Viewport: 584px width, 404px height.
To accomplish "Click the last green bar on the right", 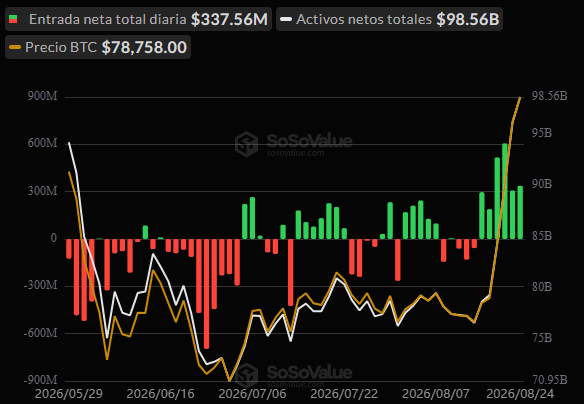I will click(520, 212).
